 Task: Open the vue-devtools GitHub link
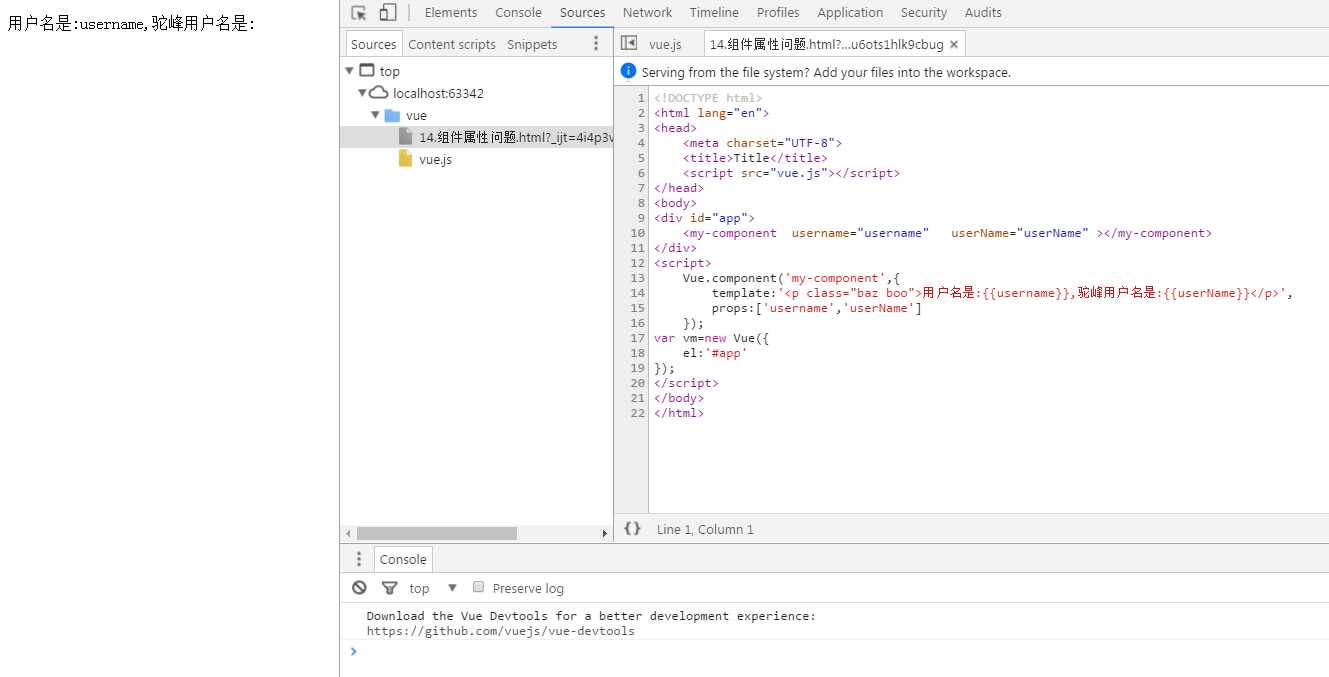coord(500,631)
